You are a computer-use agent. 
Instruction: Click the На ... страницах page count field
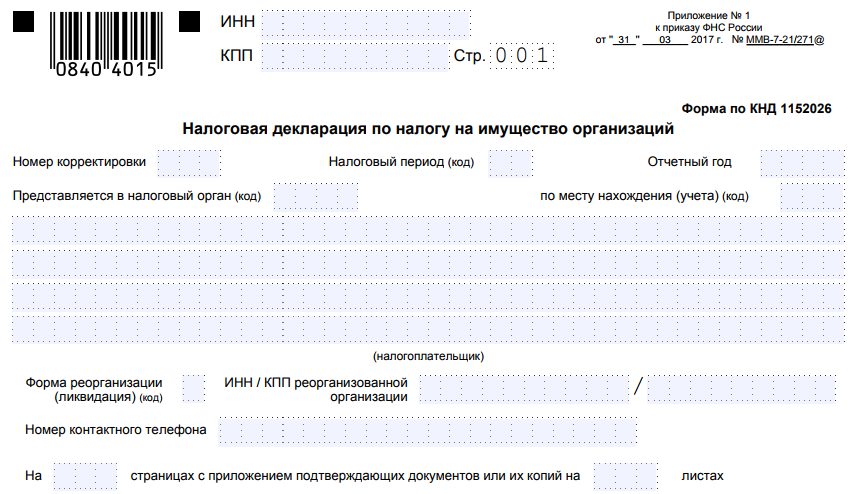tap(85, 476)
